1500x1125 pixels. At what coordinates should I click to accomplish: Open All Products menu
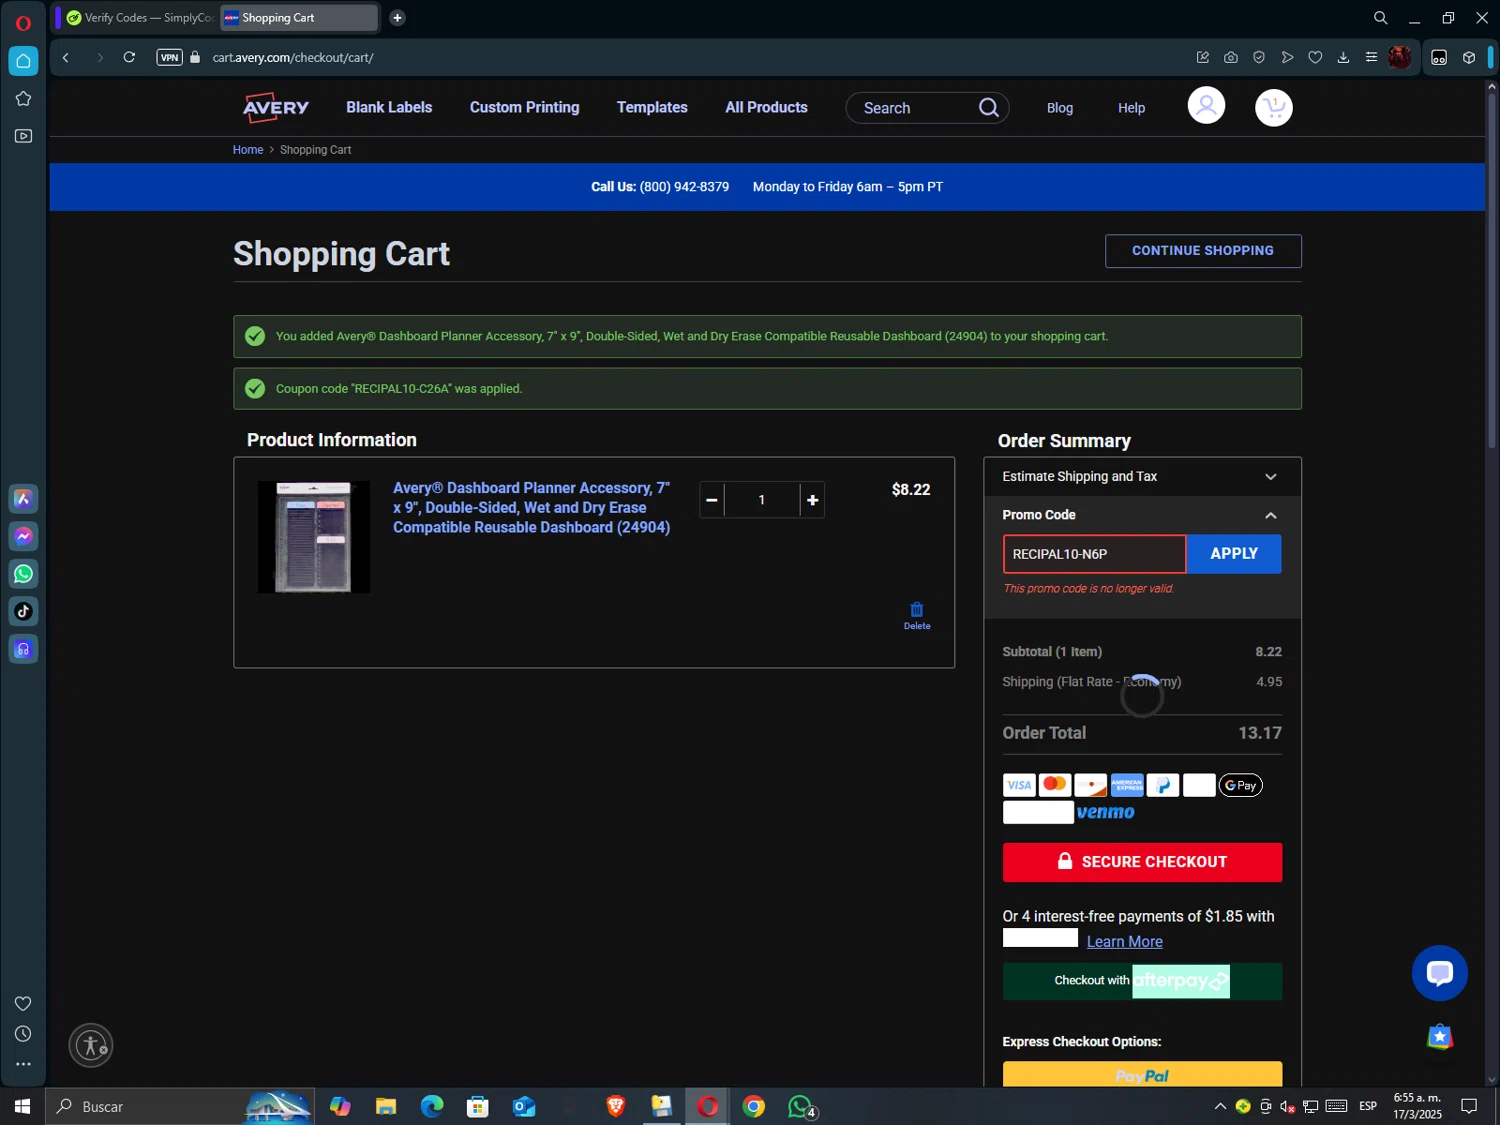pos(766,107)
